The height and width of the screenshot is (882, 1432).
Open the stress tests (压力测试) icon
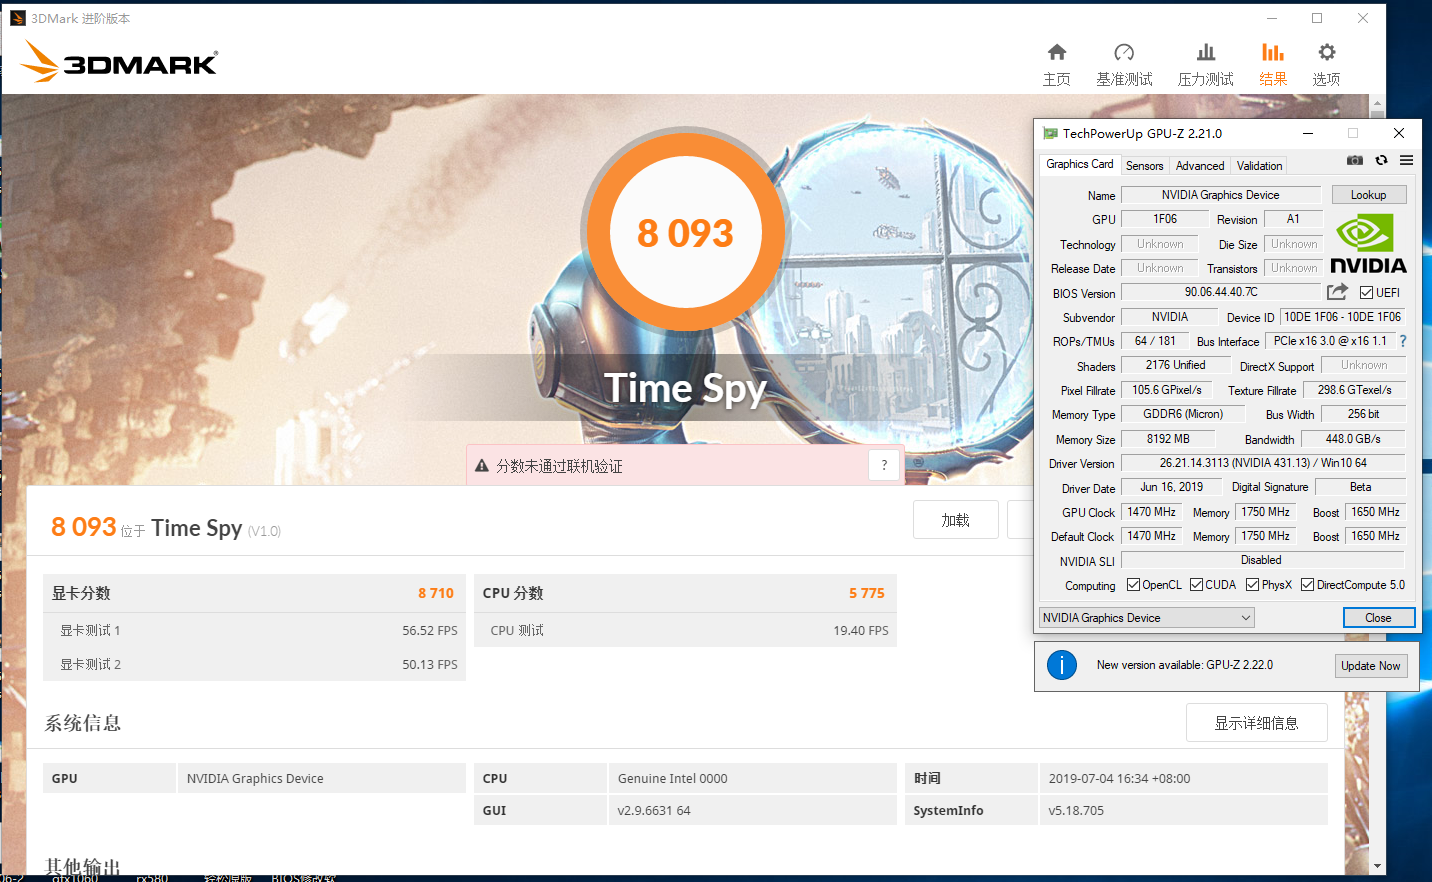click(1206, 52)
